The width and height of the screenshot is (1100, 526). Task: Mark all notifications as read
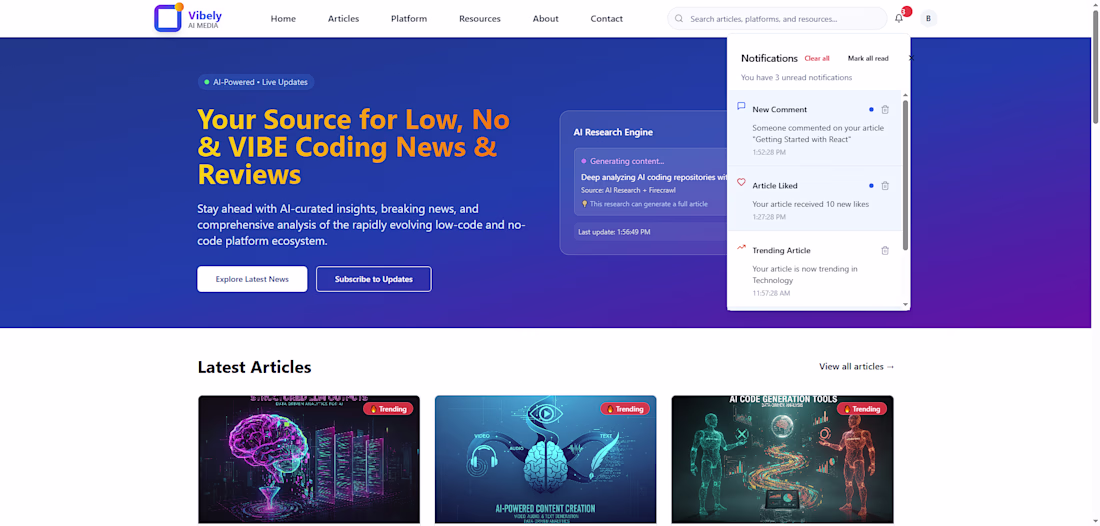tap(868, 58)
